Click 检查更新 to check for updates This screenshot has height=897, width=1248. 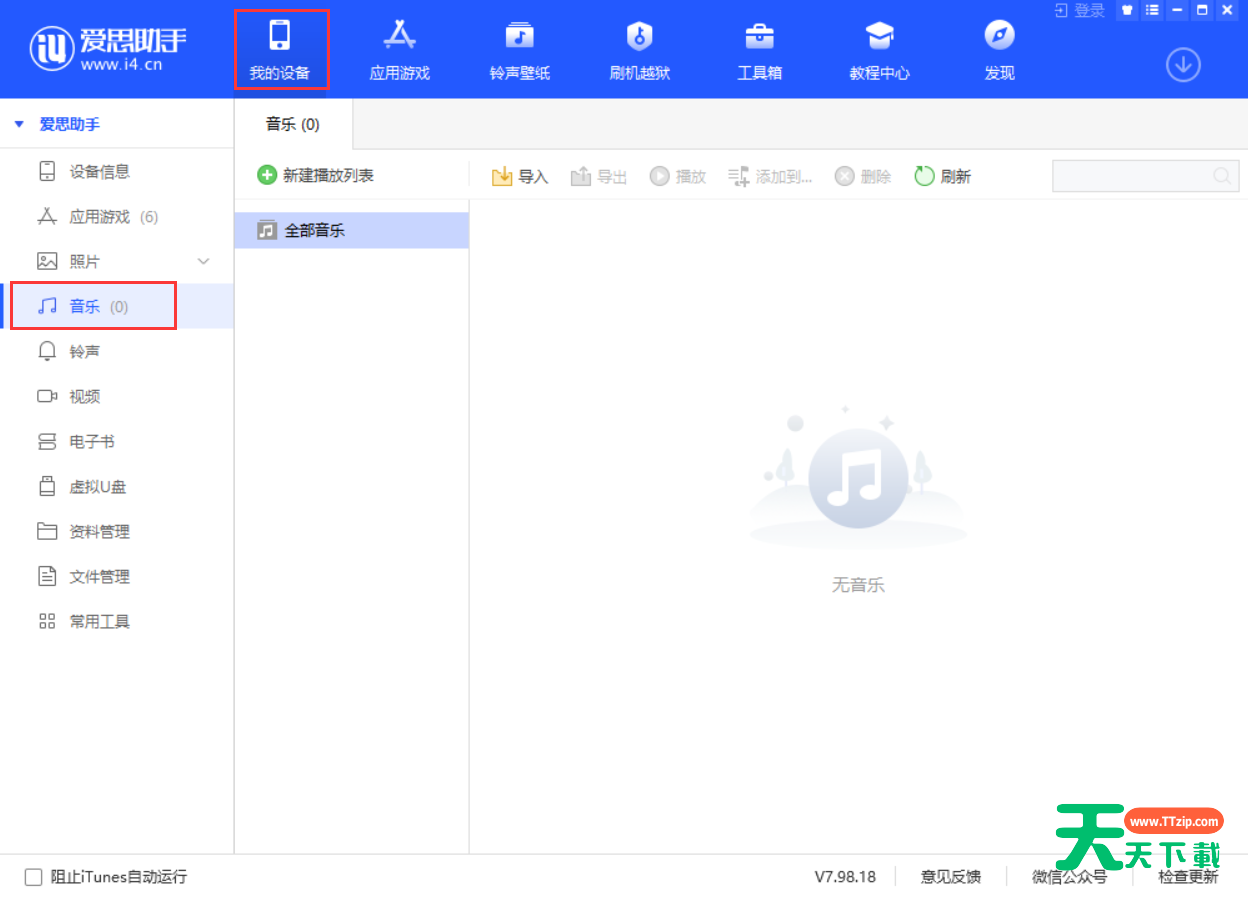1188,876
